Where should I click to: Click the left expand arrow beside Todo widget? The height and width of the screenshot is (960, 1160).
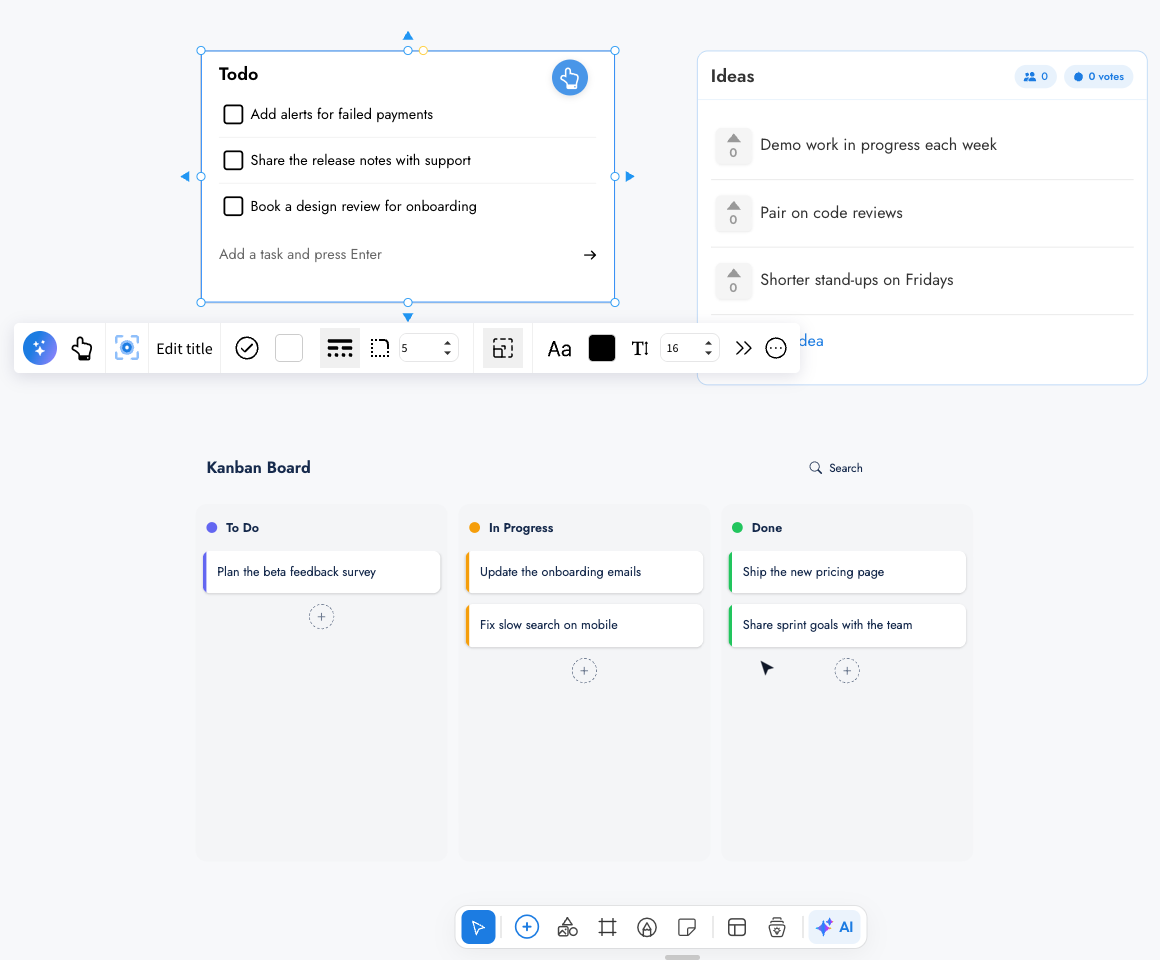coord(185,177)
